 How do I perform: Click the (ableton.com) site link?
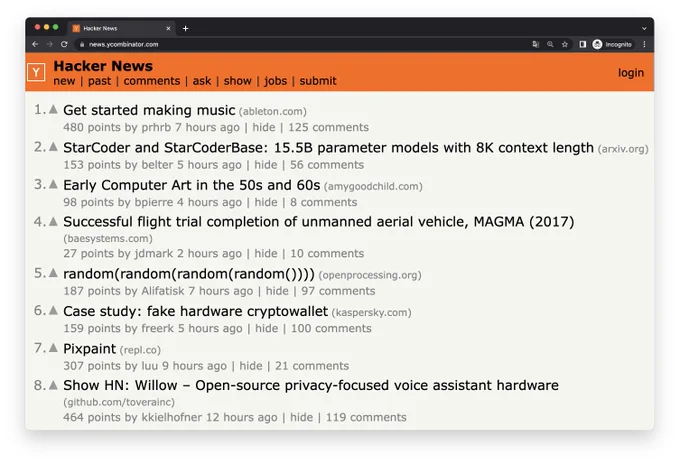[273, 112]
